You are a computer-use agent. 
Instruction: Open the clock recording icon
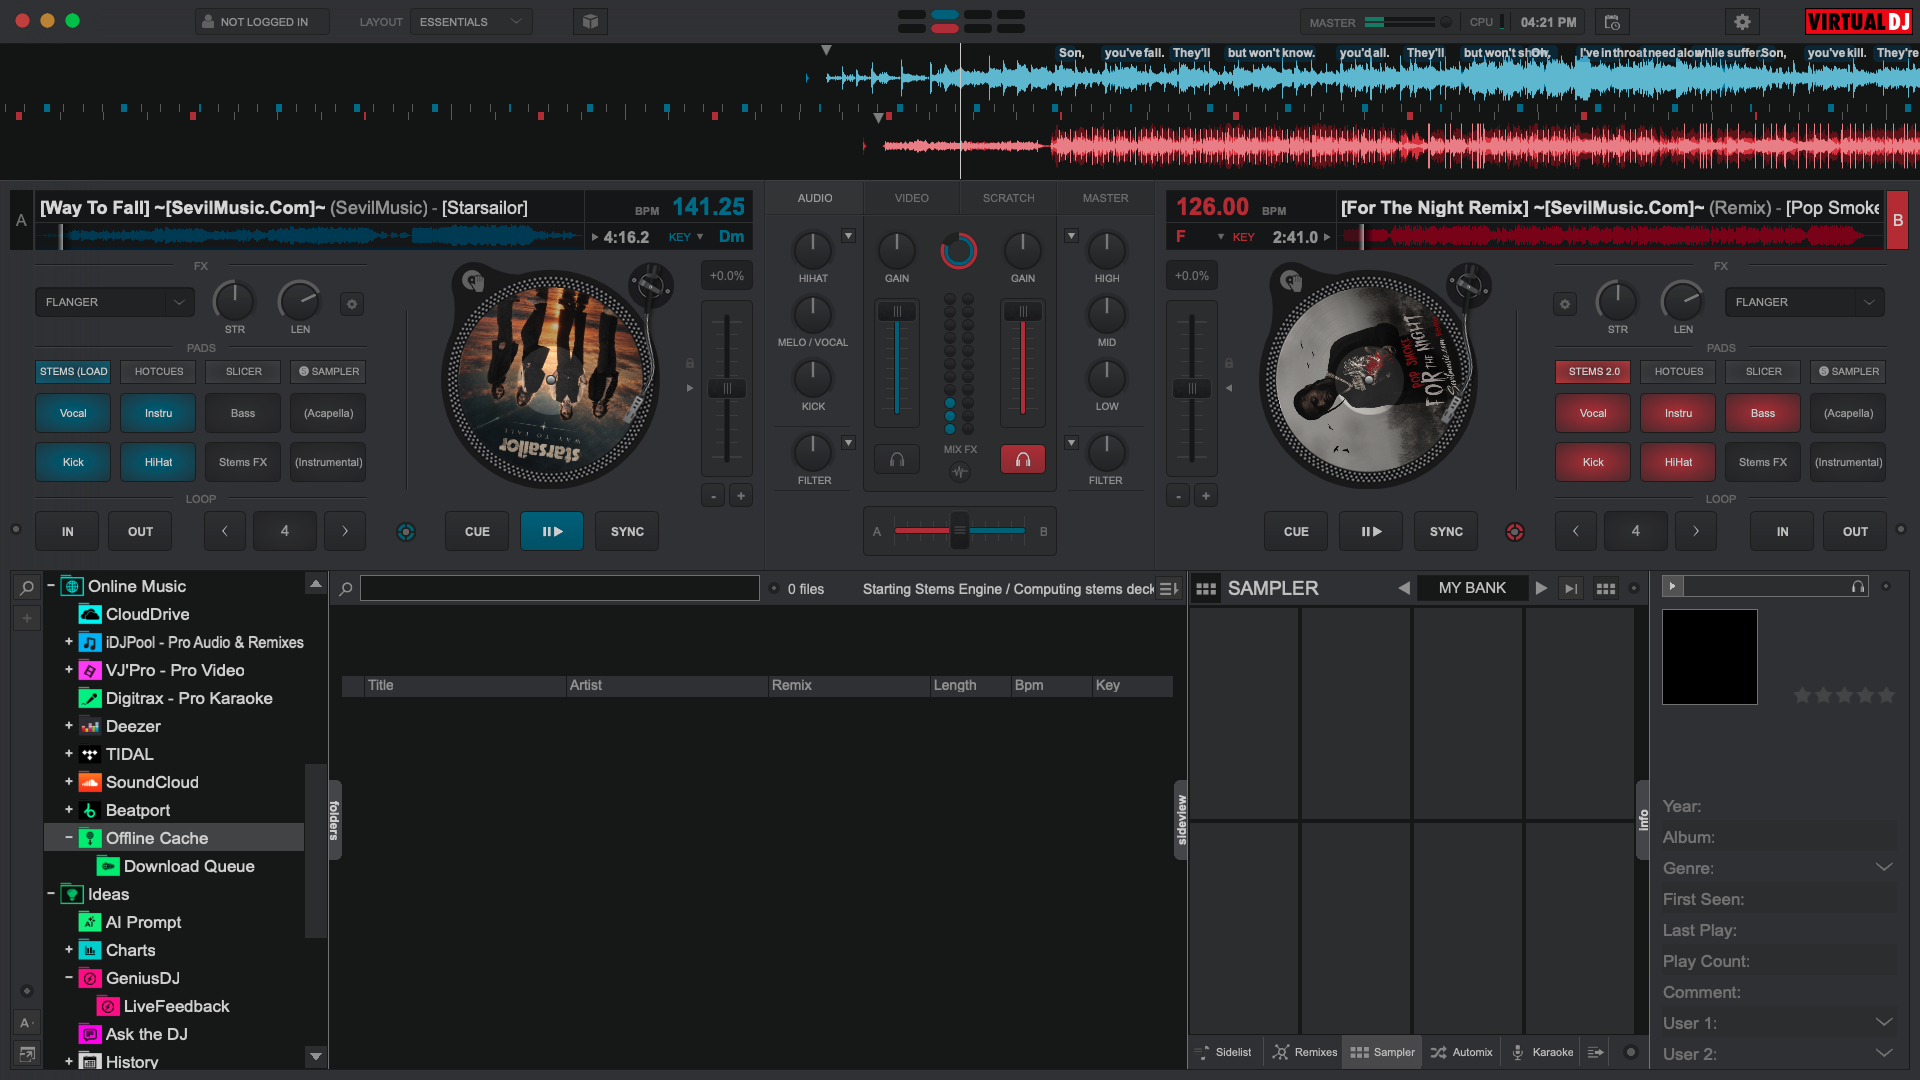point(1612,22)
